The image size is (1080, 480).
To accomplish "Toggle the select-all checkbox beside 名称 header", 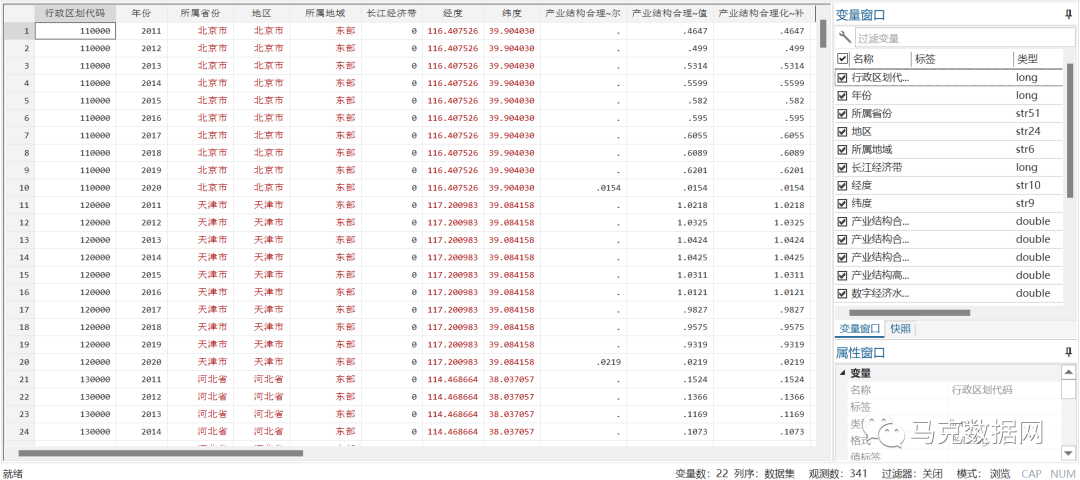I will [842, 59].
